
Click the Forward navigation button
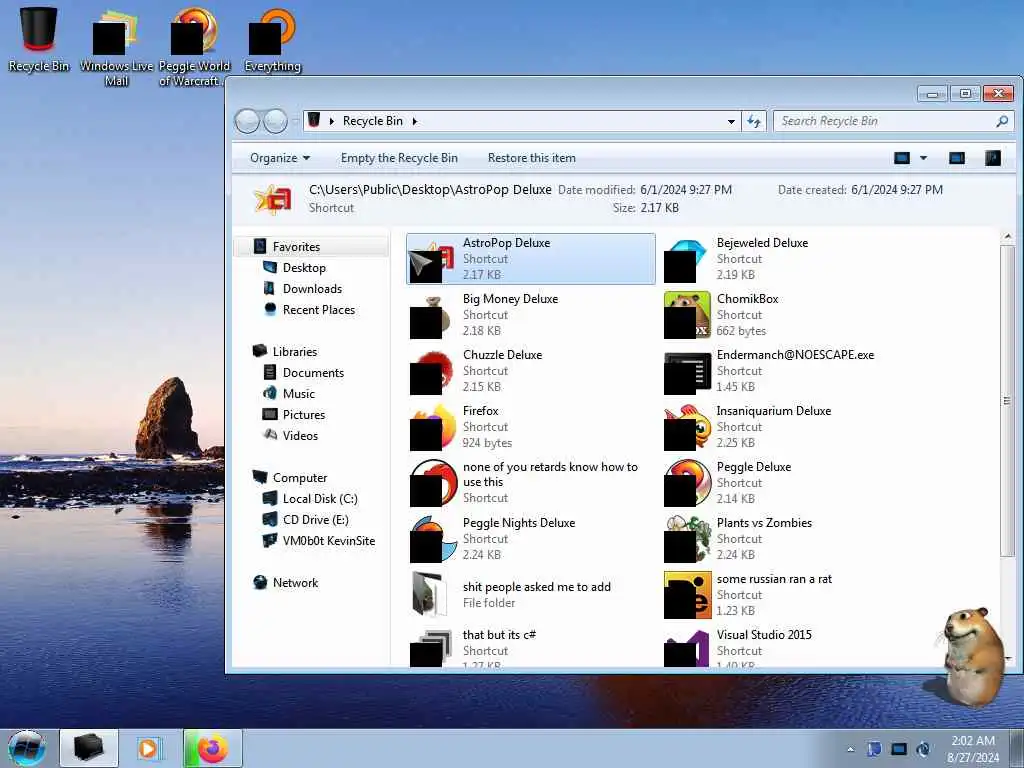(275, 121)
